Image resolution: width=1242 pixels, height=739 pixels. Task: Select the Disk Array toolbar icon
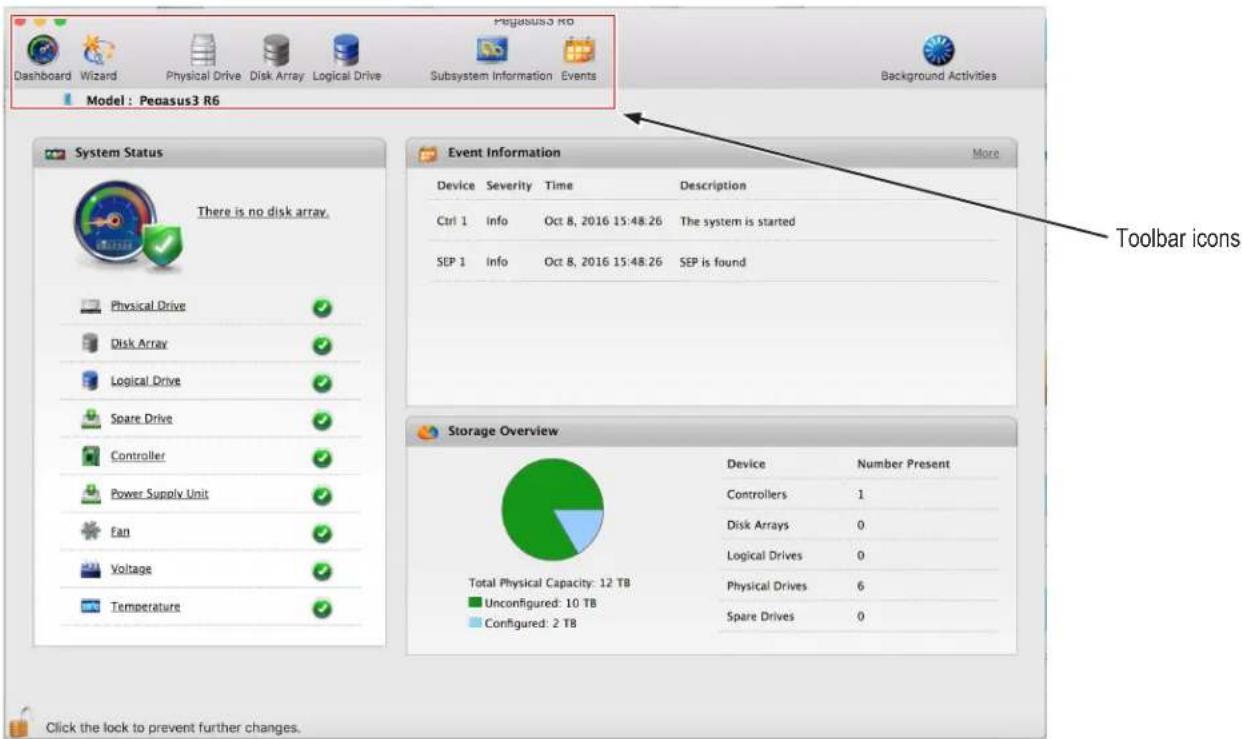point(276,50)
